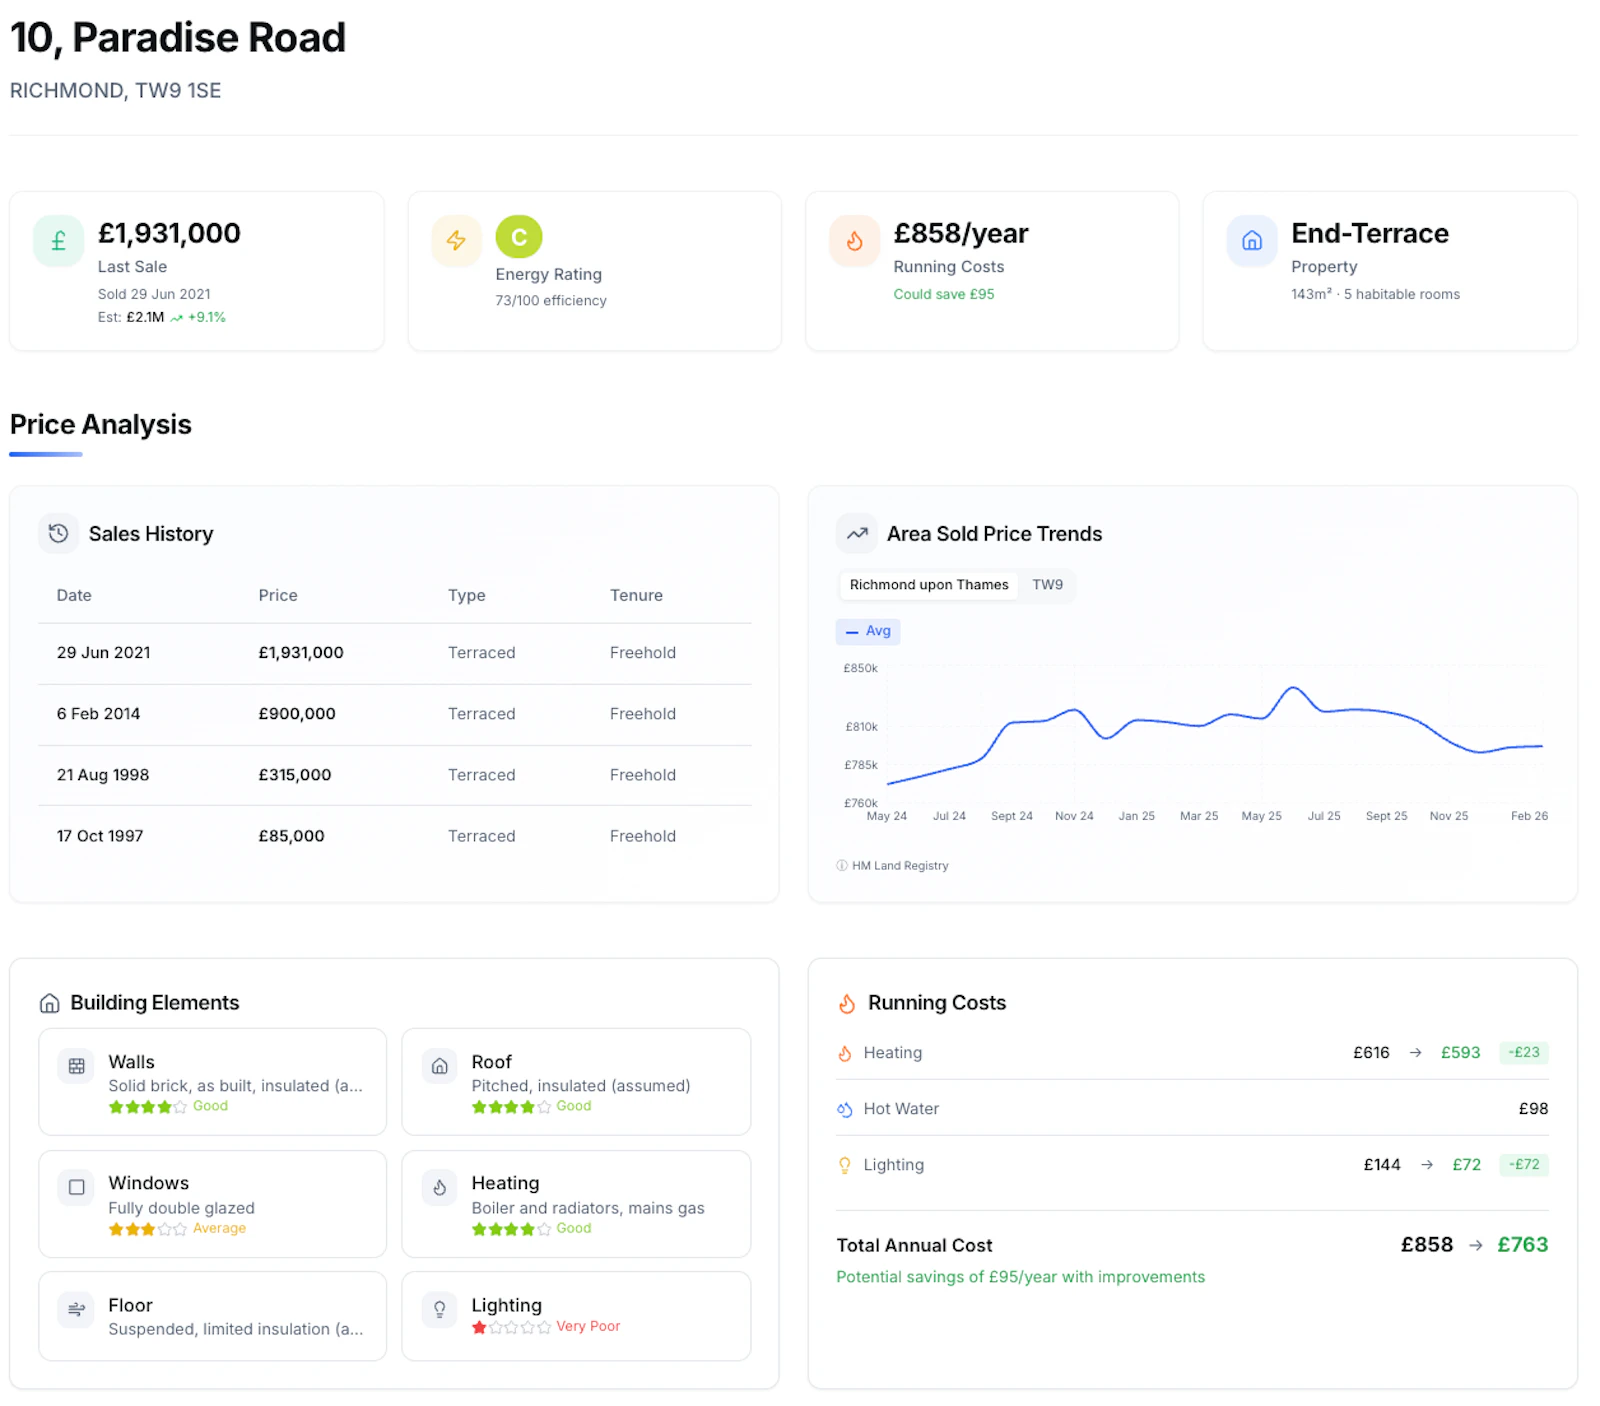Click the Tenure column header
1600x1406 pixels.
point(636,595)
